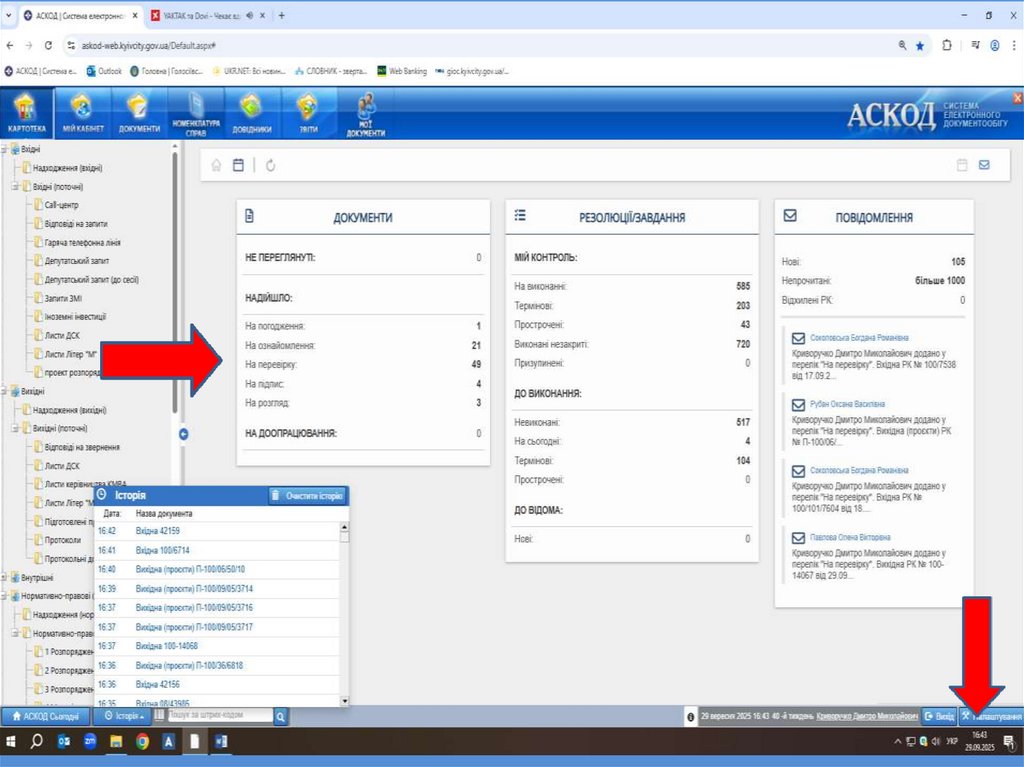Show hidden system tray icons
1024x767 pixels.
[898, 742]
